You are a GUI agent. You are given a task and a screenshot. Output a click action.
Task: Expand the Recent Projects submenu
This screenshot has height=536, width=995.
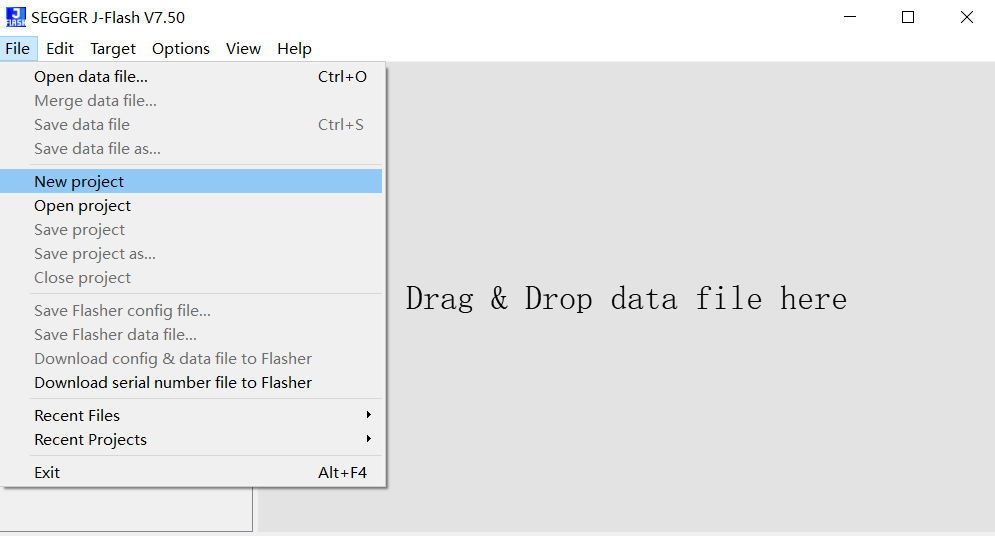(192, 440)
